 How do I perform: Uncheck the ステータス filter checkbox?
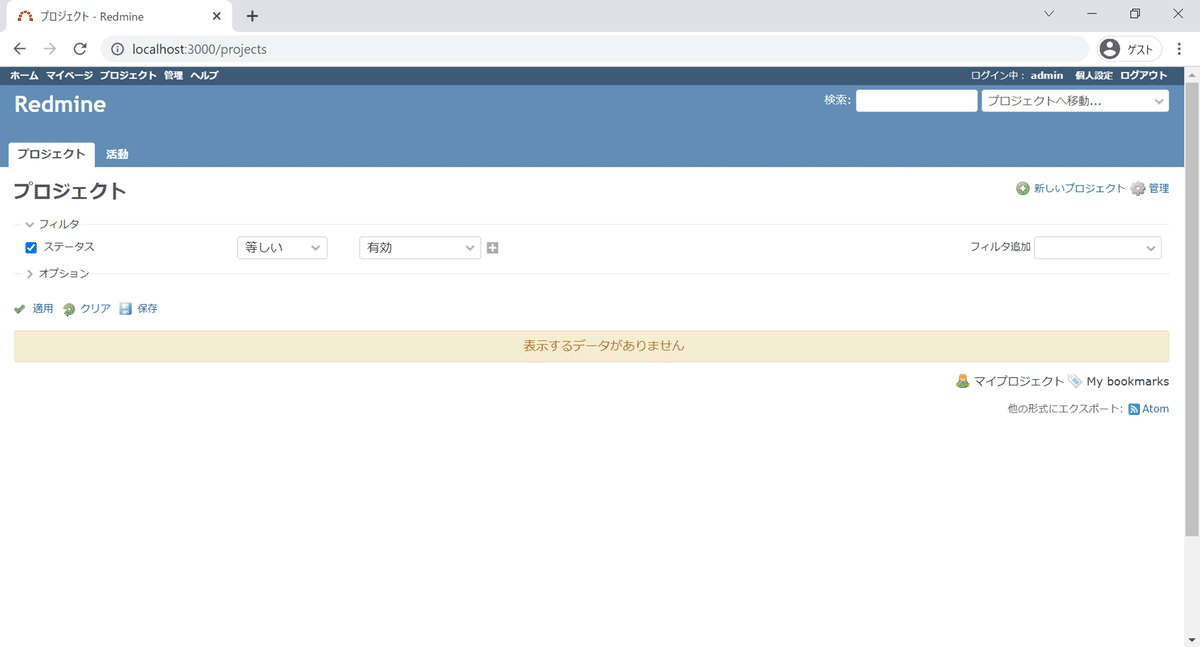(x=31, y=248)
